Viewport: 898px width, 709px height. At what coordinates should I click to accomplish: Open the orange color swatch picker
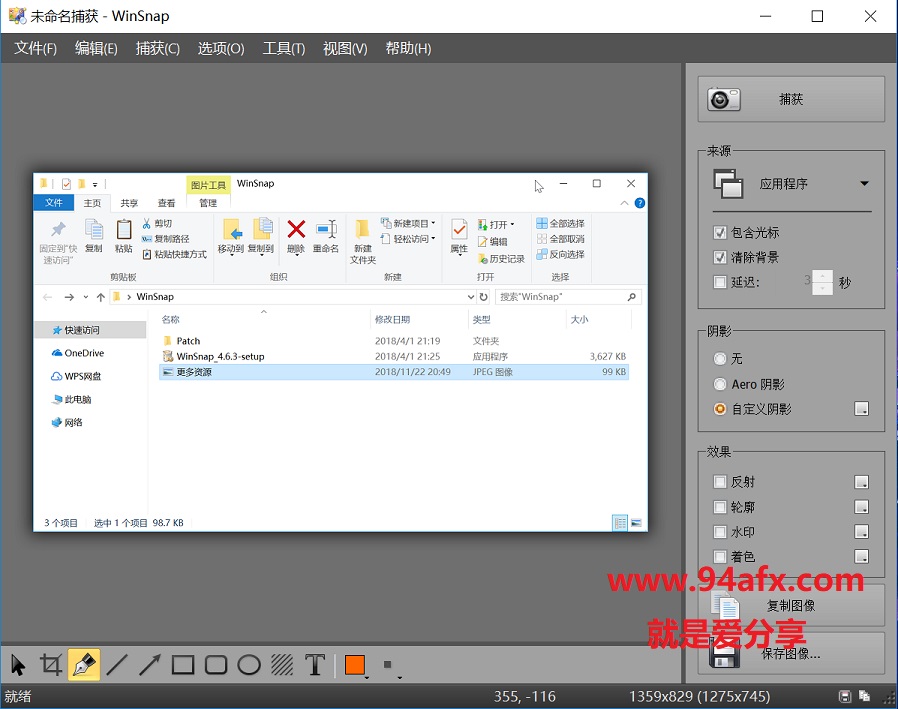(356, 665)
